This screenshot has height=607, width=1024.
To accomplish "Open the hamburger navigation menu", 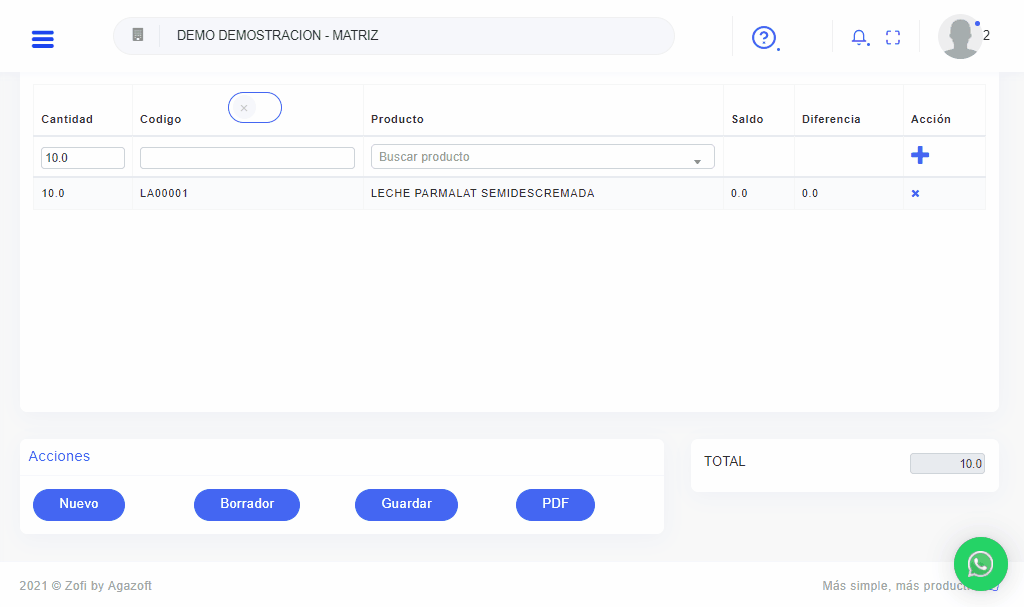I will coord(43,39).
